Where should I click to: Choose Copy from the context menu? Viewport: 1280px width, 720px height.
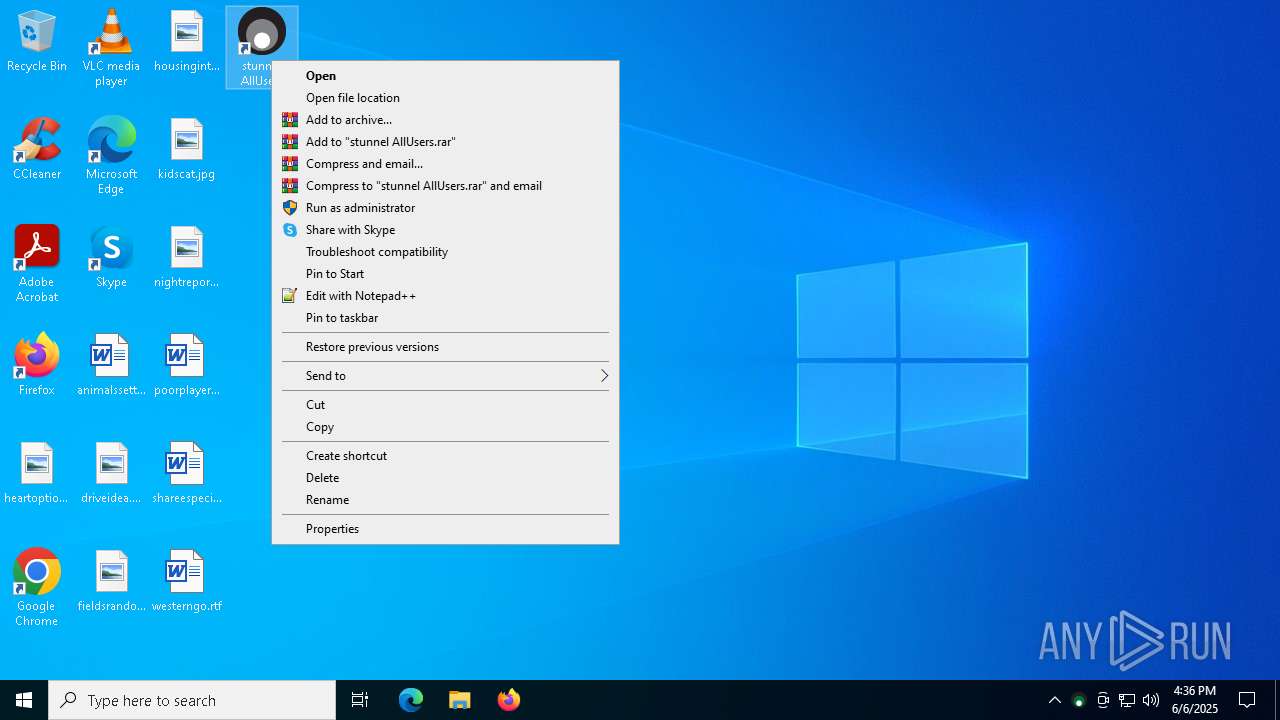pos(445,427)
